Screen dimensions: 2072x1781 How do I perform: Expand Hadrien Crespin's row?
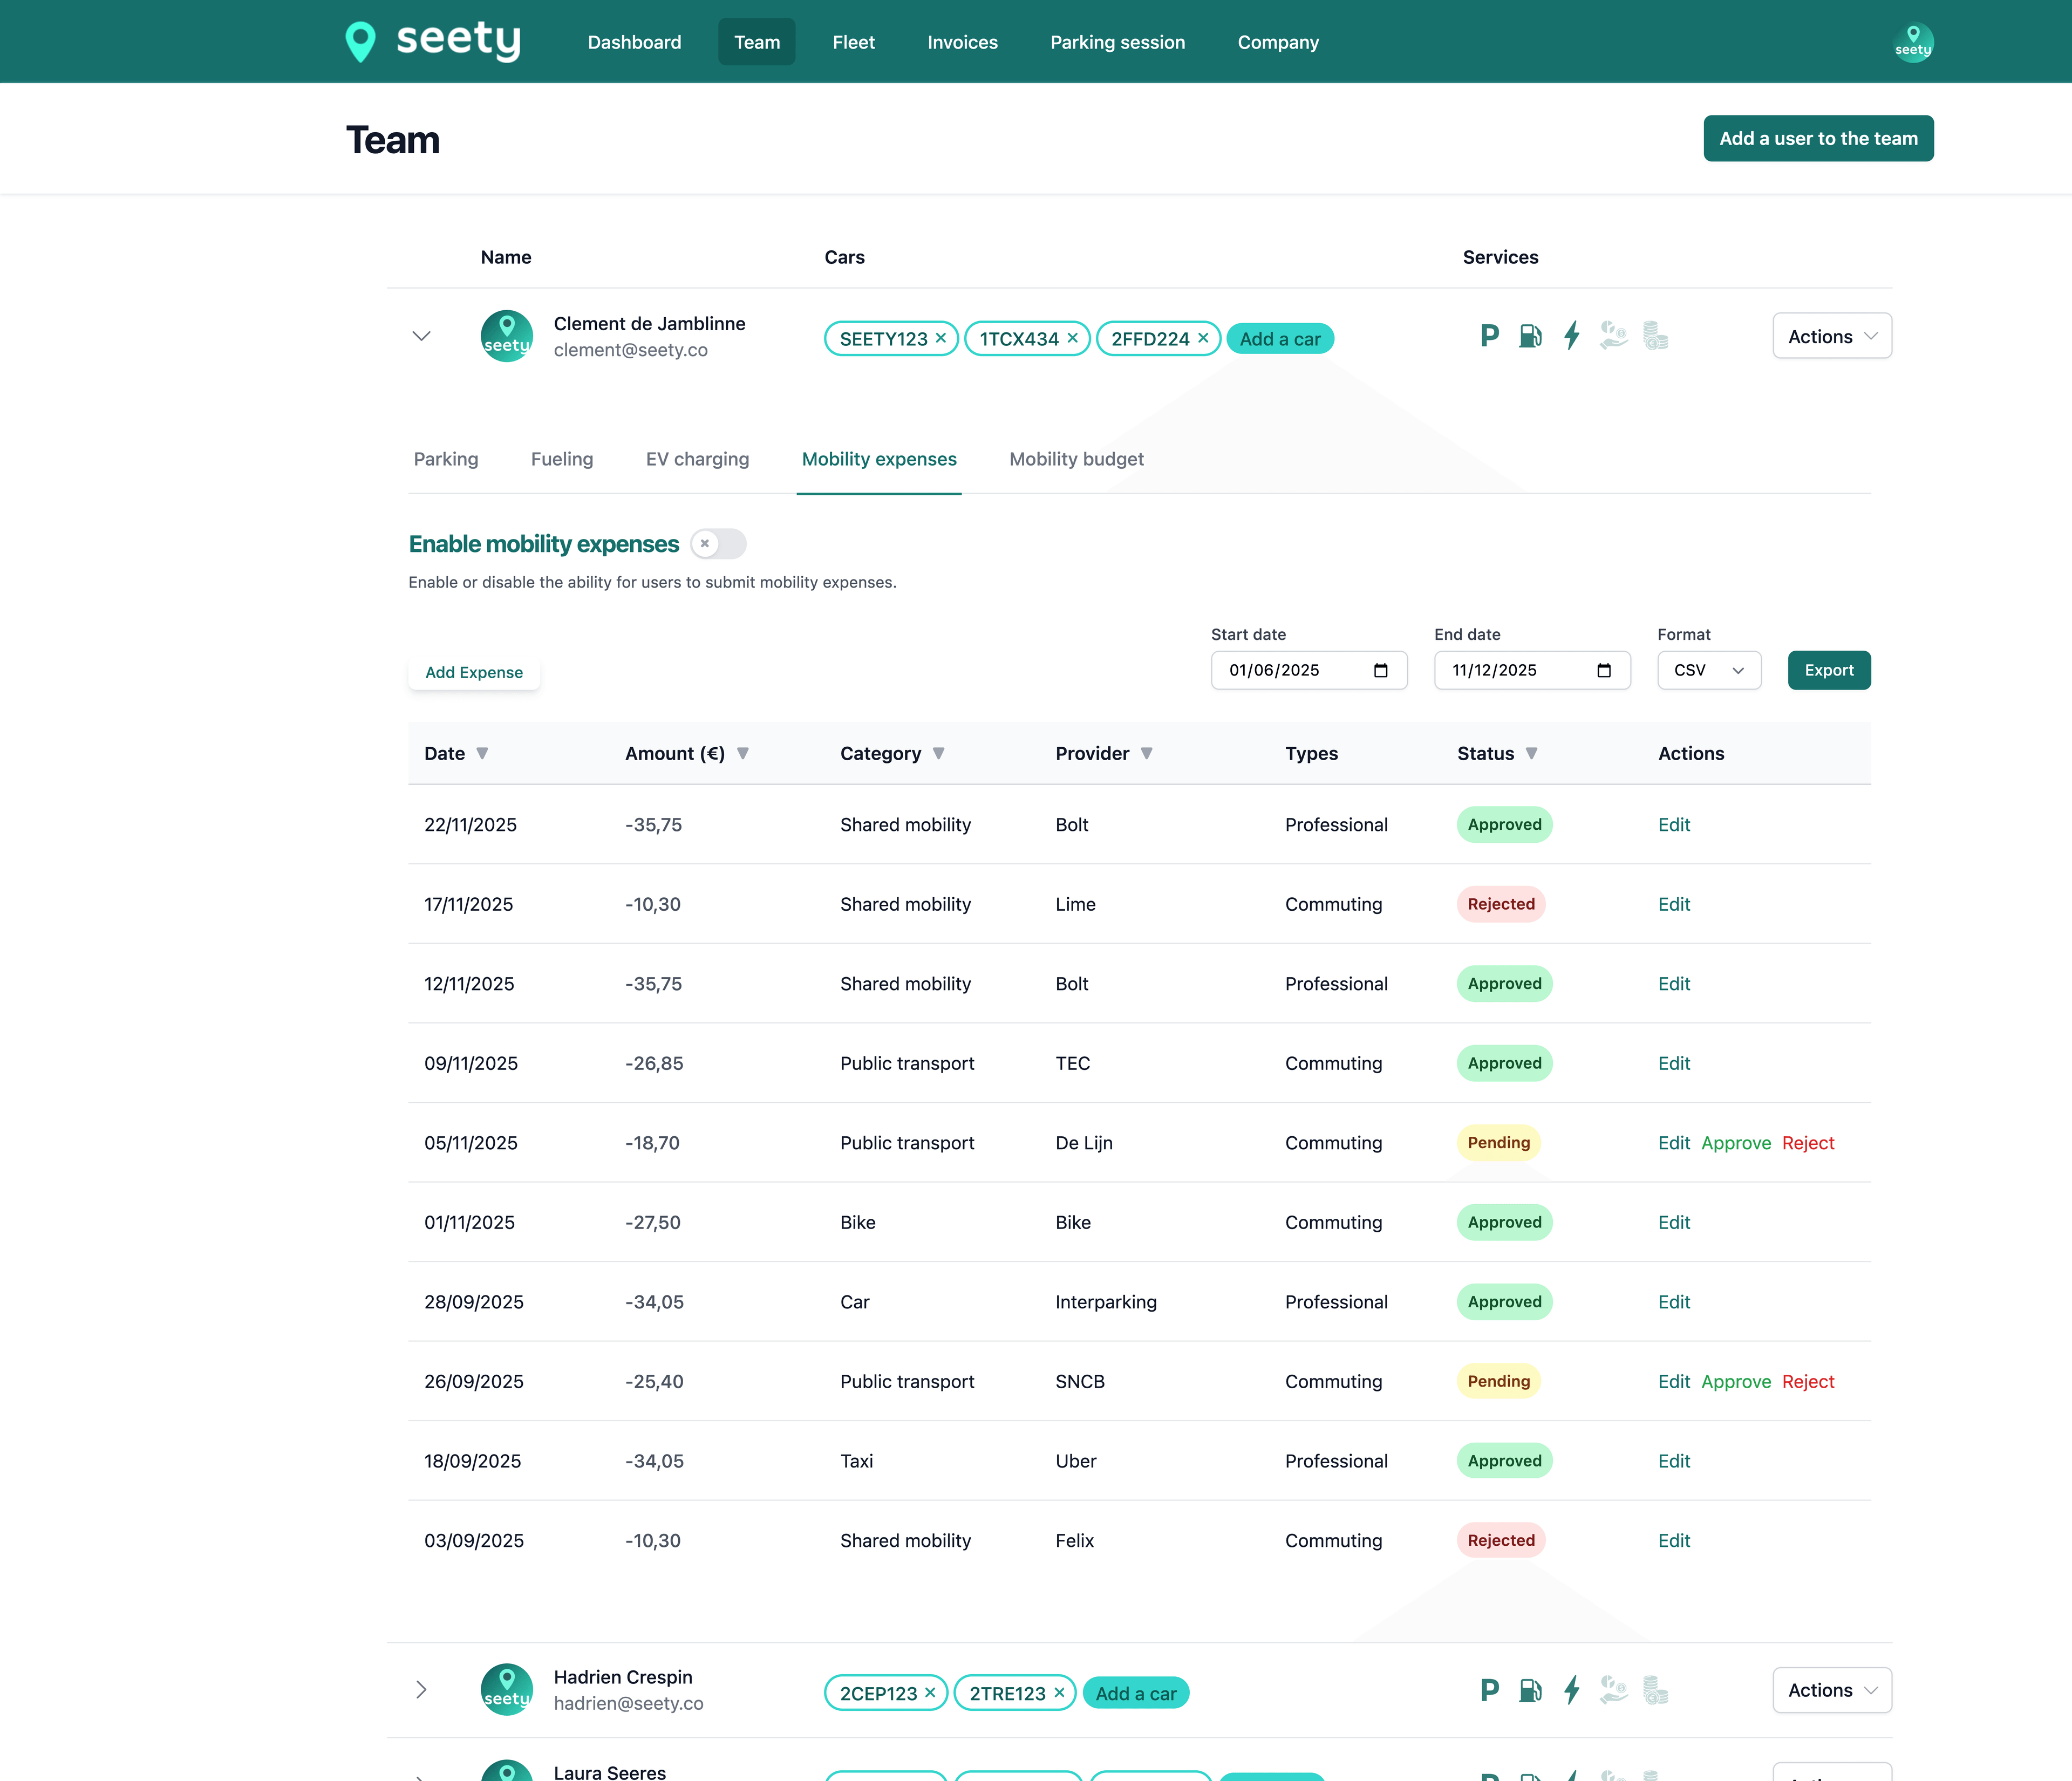click(421, 1690)
